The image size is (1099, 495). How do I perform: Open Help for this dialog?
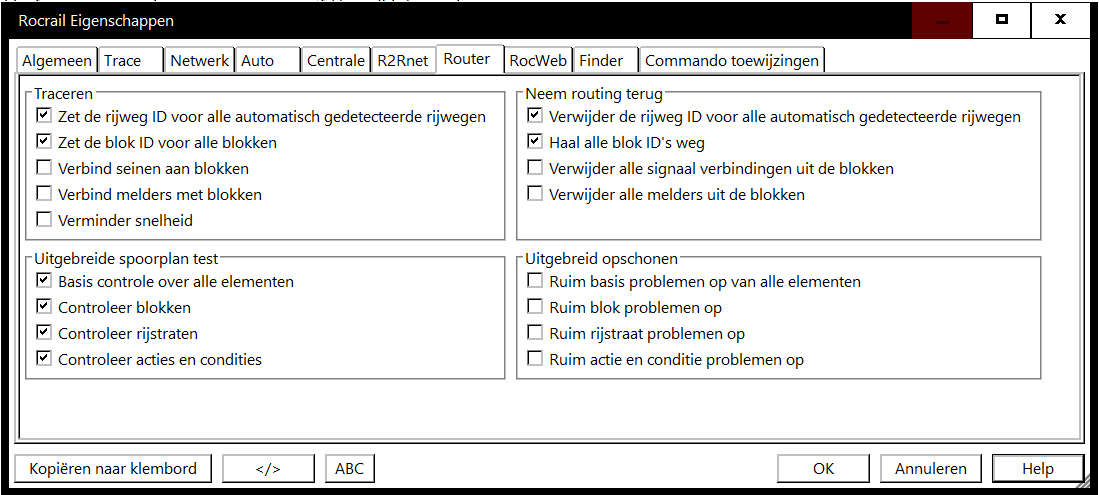click(x=1037, y=468)
